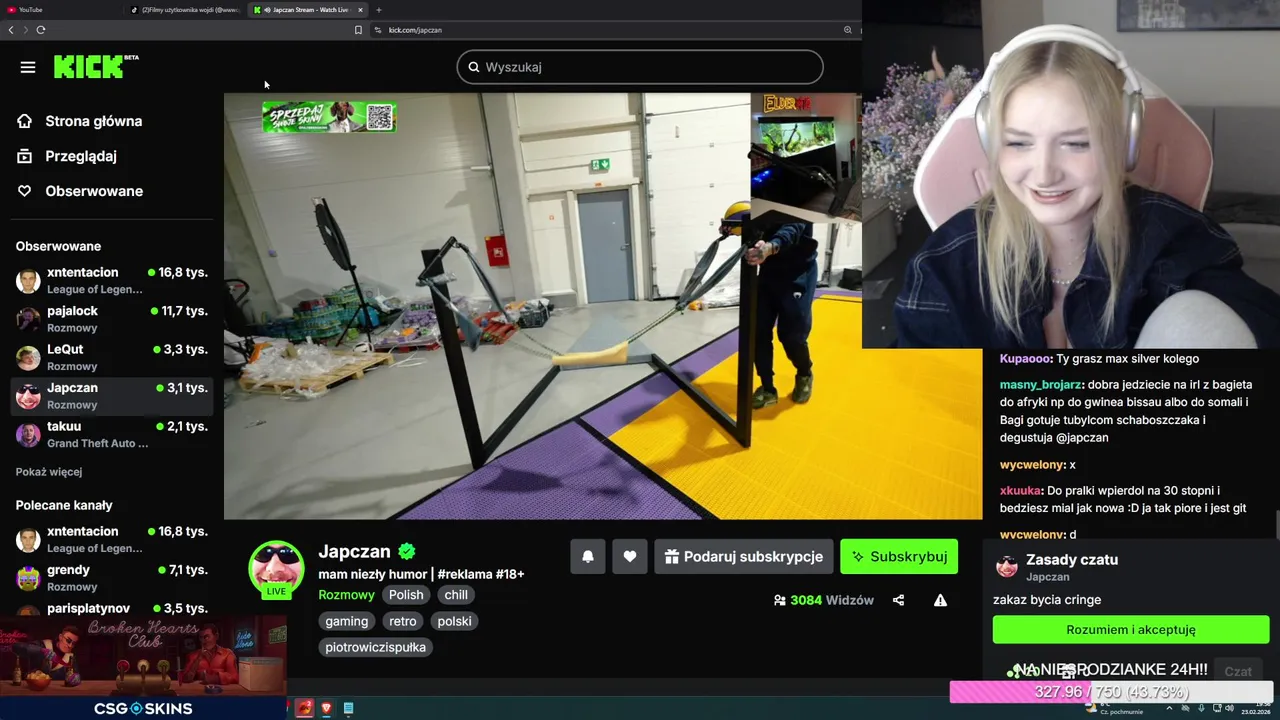Open parisplatynov in recommended channels
Screen dimensions: 1280x720
(x=111, y=609)
